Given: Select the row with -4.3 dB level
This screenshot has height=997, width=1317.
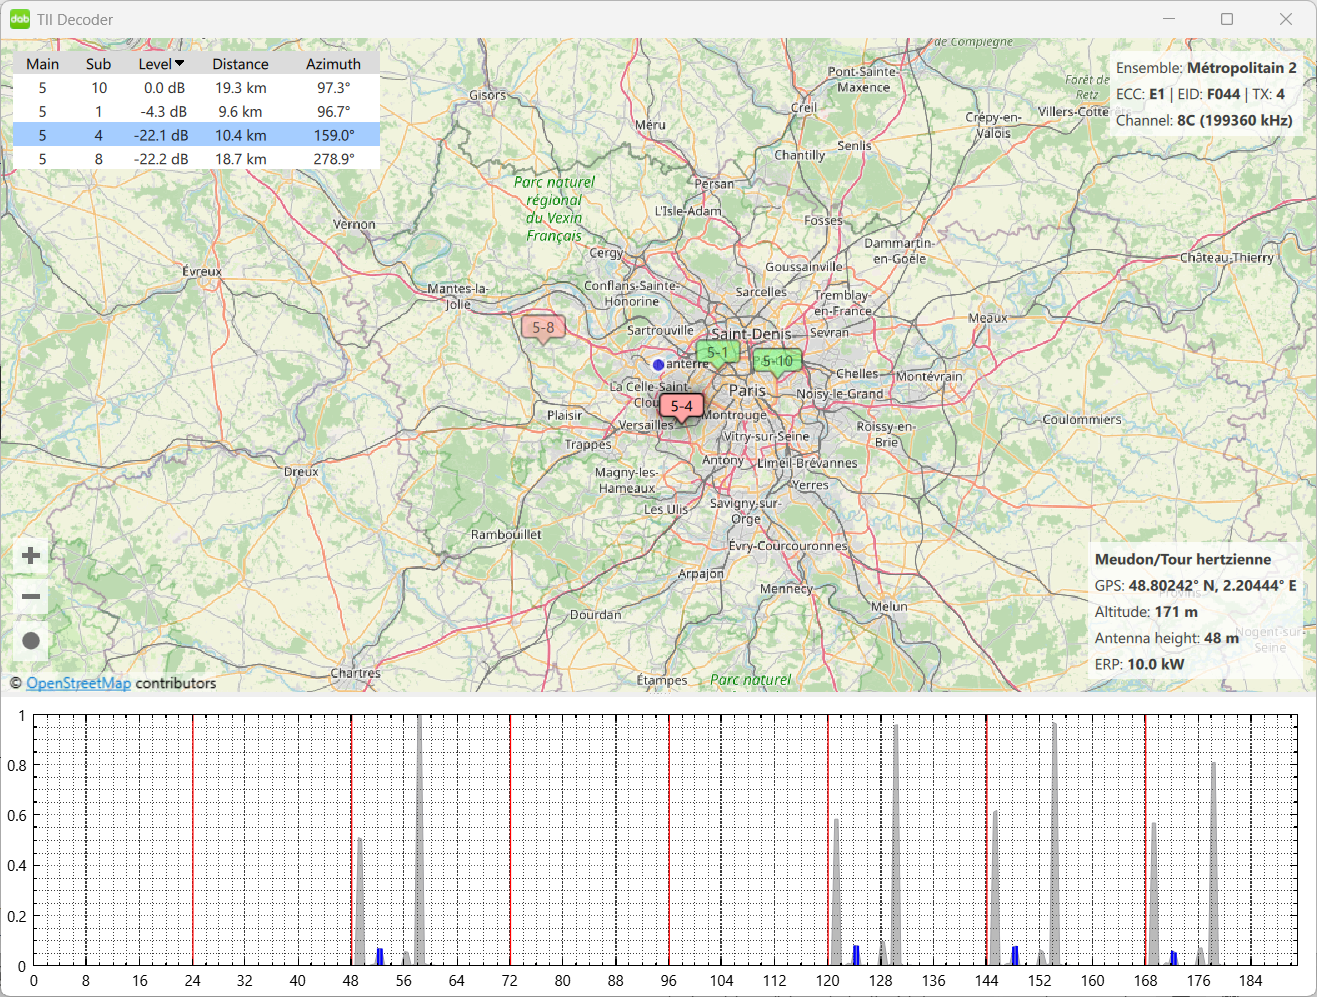Looking at the screenshot, I should [x=196, y=112].
